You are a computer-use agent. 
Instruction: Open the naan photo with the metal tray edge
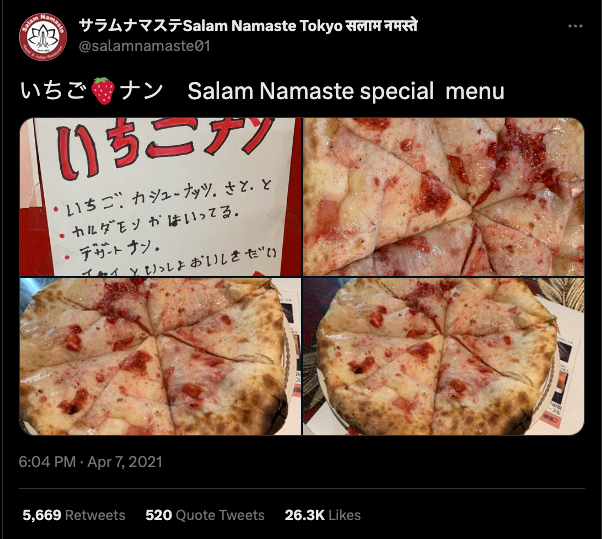click(160, 357)
